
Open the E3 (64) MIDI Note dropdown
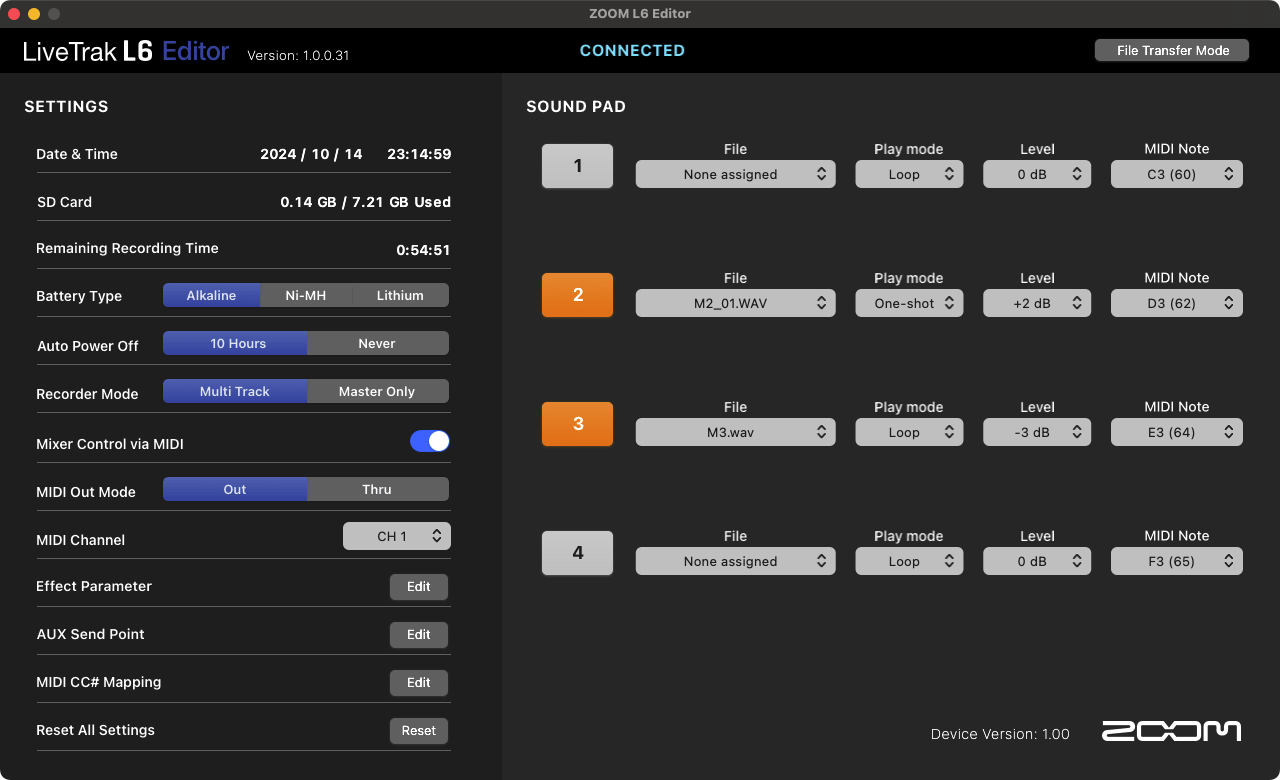1177,432
